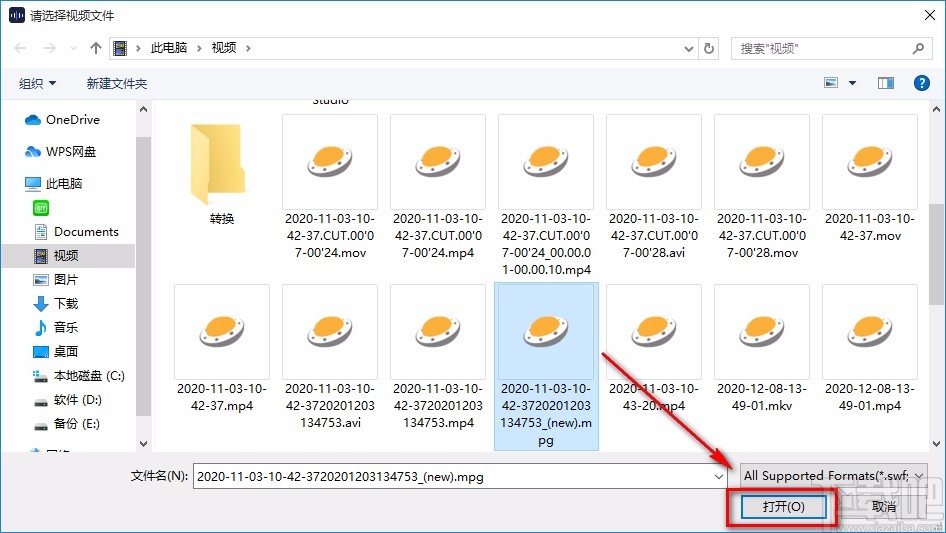
Task: Open the help button
Action: (921, 83)
